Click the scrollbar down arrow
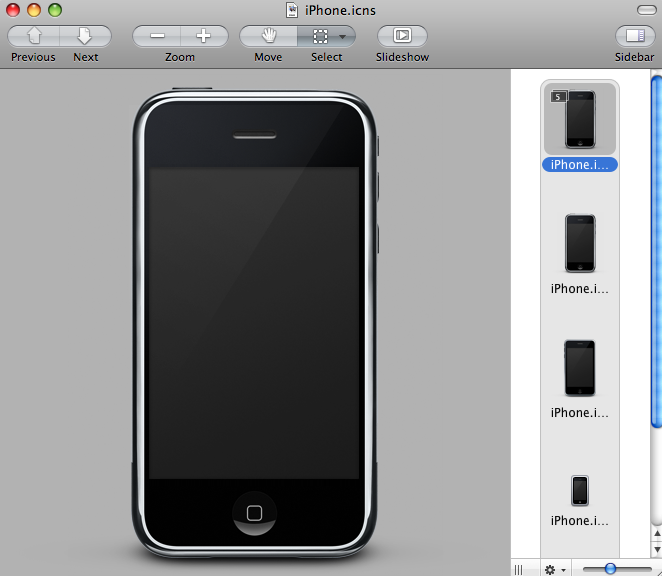This screenshot has height=576, width=662. point(657,549)
